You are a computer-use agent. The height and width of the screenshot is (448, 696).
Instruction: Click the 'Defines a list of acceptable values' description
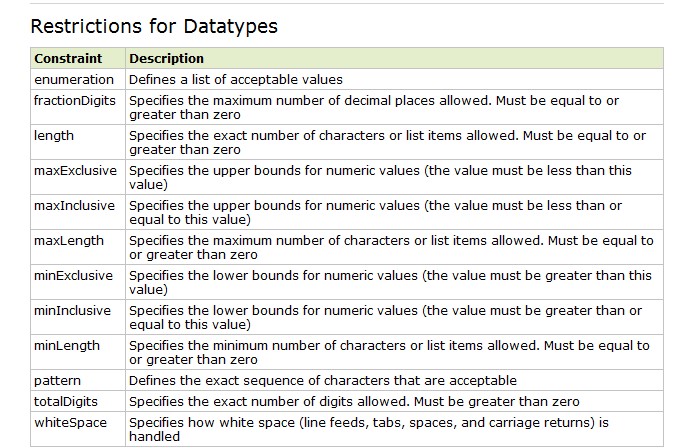coord(236,79)
